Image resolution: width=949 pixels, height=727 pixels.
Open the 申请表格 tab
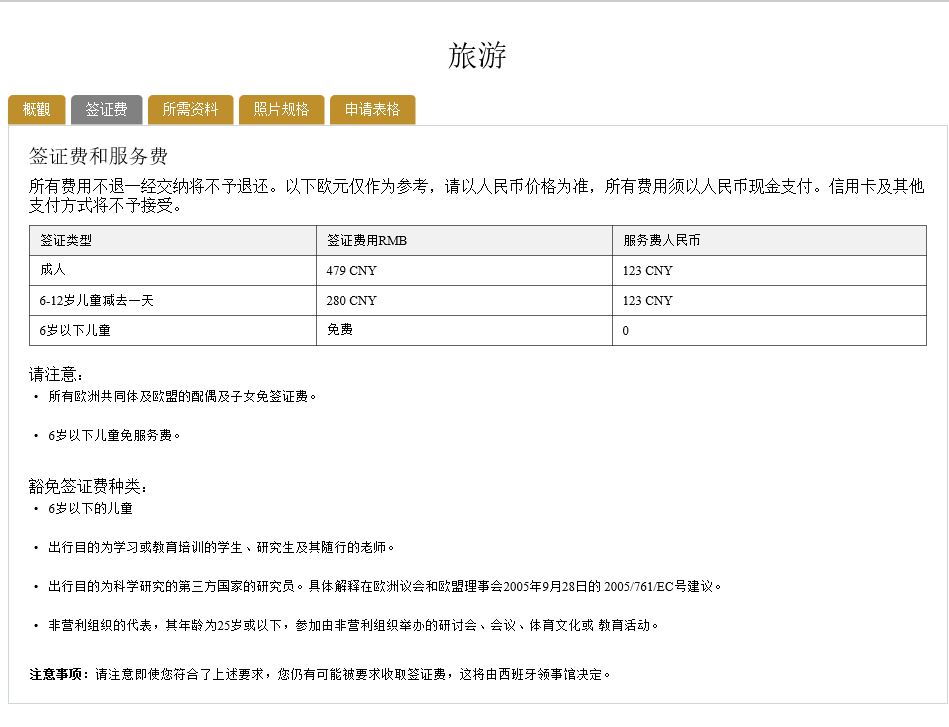[x=372, y=110]
